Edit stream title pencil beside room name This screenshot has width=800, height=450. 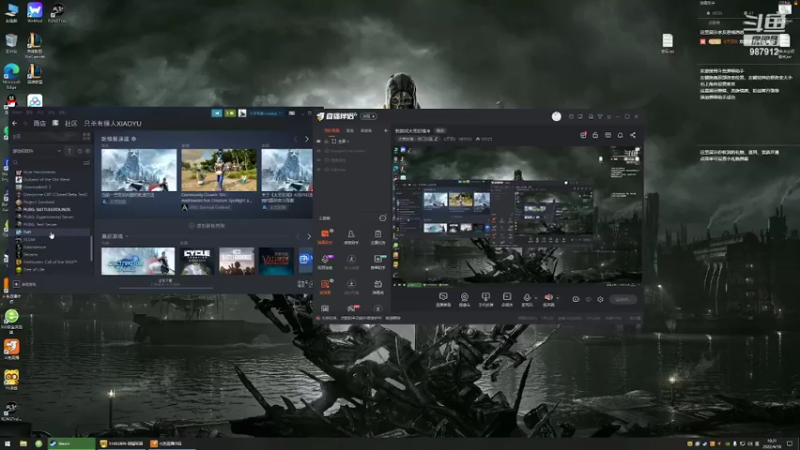click(436, 139)
